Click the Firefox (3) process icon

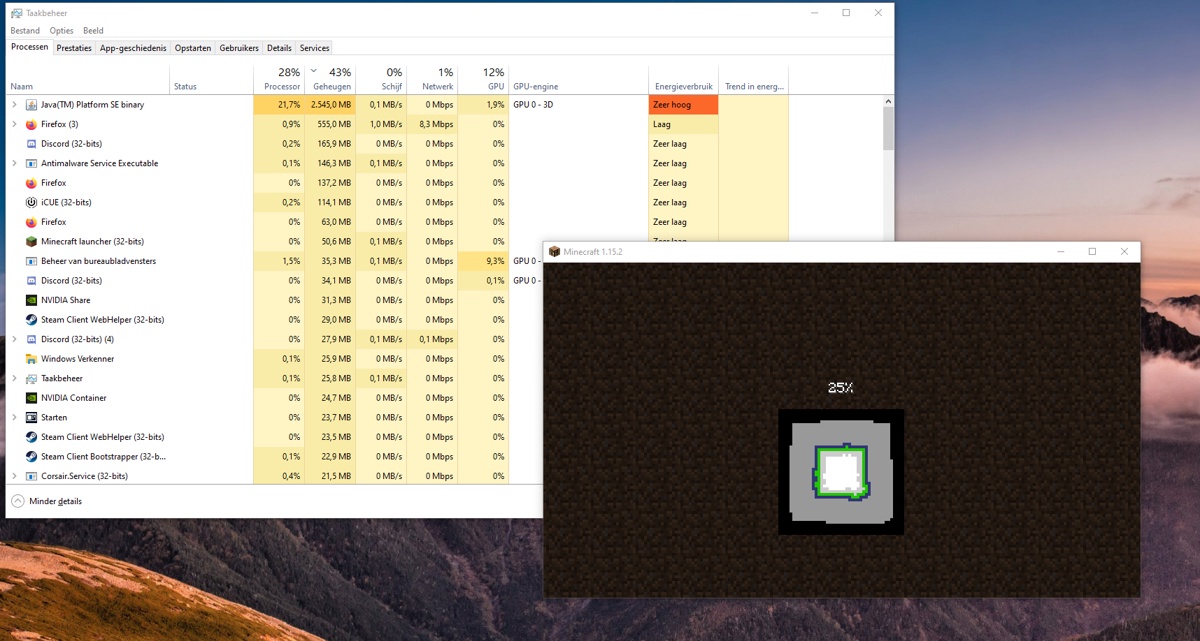[31, 124]
